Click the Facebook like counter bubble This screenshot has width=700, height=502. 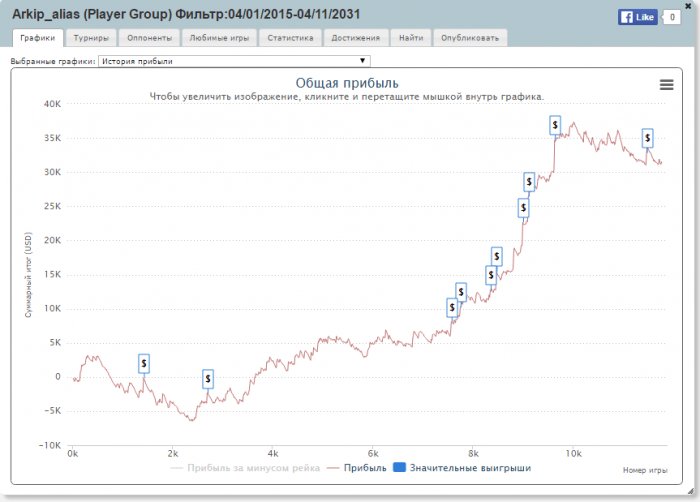[672, 17]
